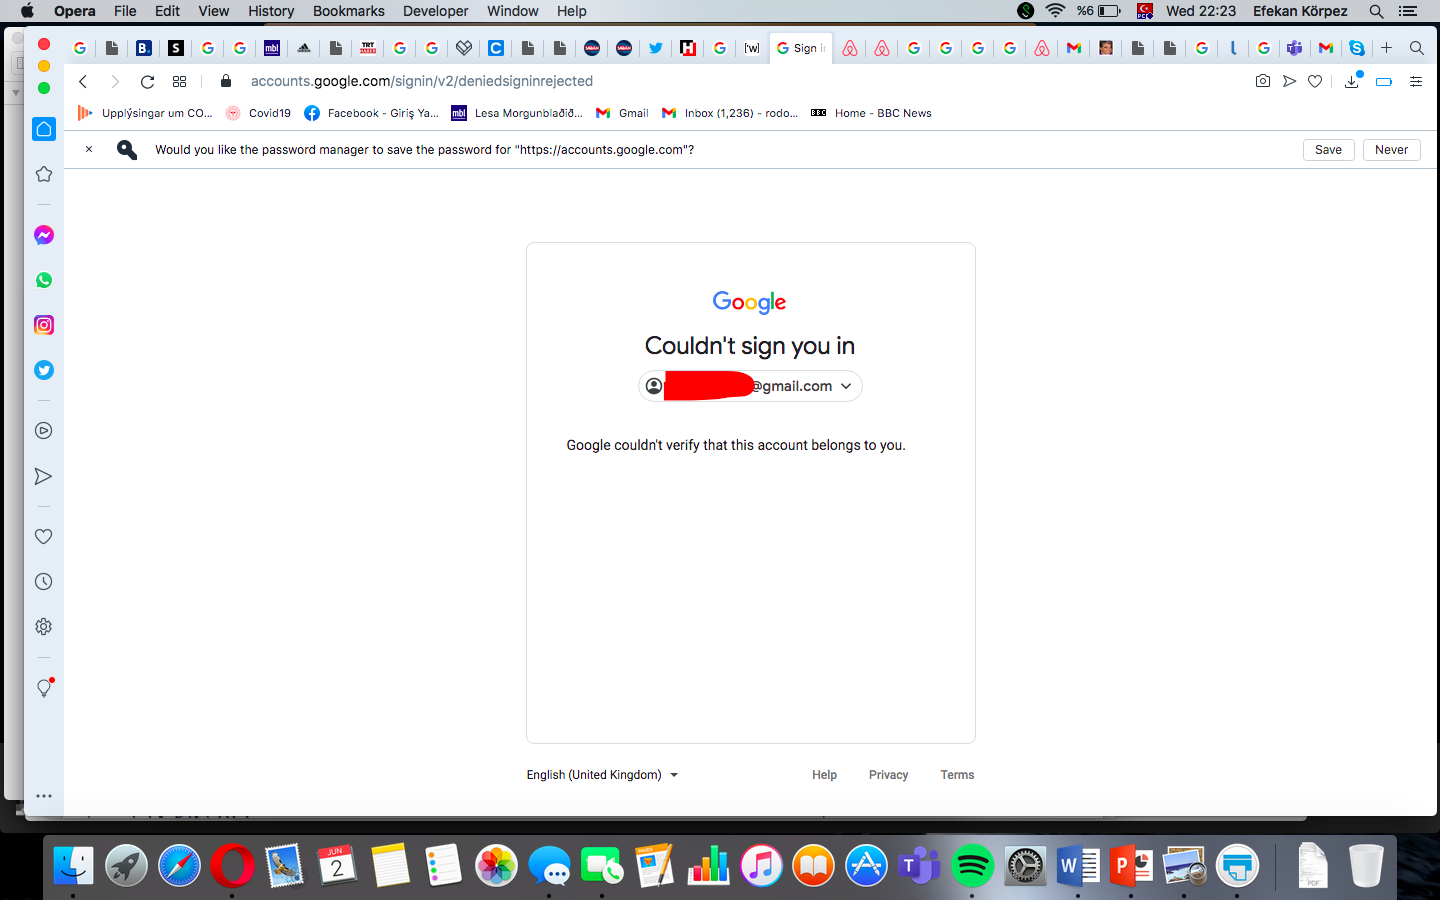Viewport: 1440px width, 900px height.
Task: Open sidebar History clock icon
Action: (44, 582)
